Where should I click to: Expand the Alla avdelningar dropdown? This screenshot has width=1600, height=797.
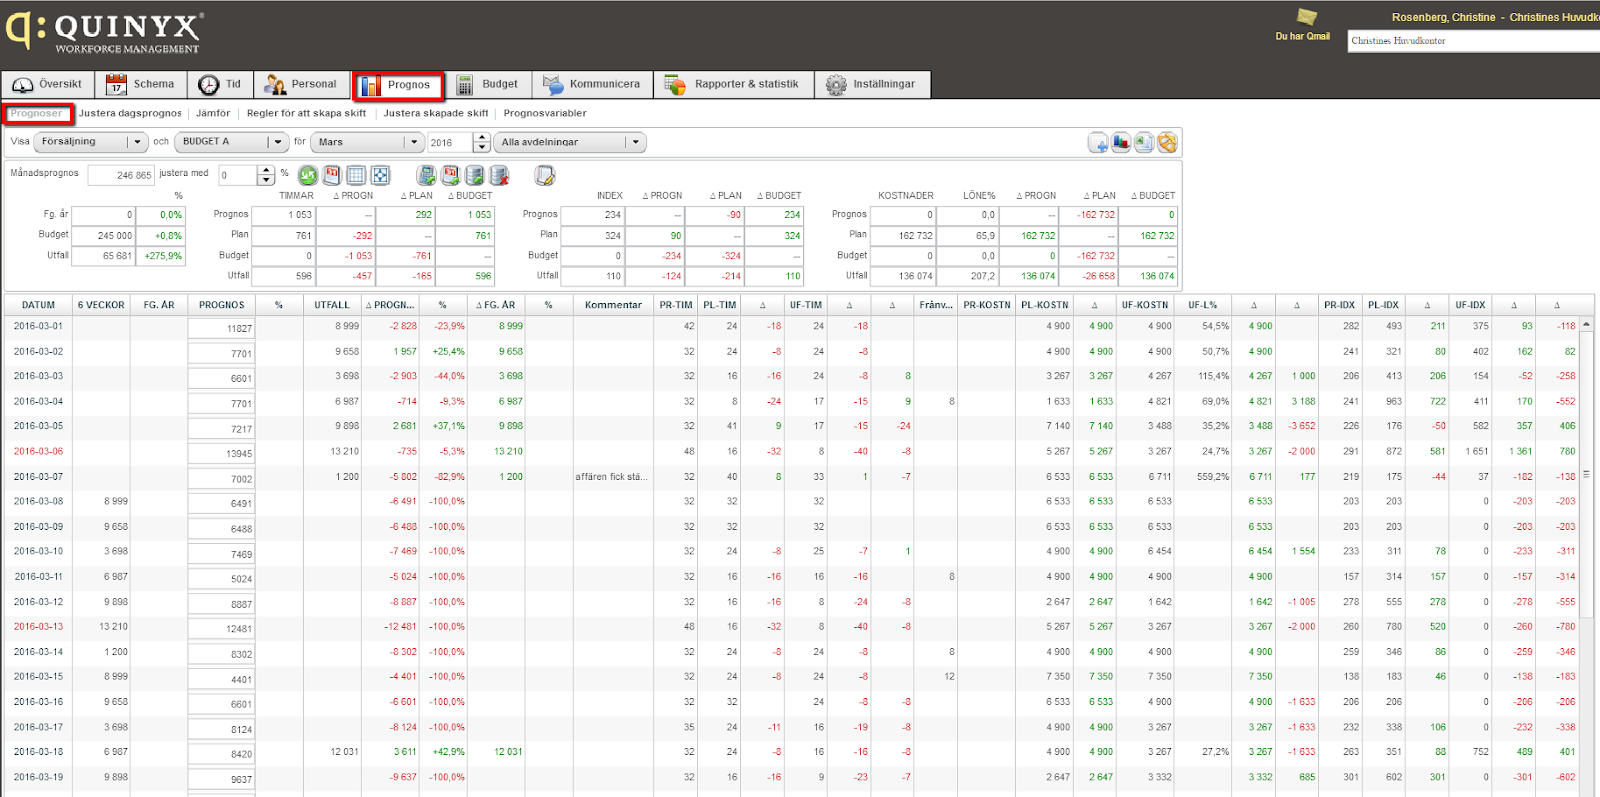click(634, 142)
